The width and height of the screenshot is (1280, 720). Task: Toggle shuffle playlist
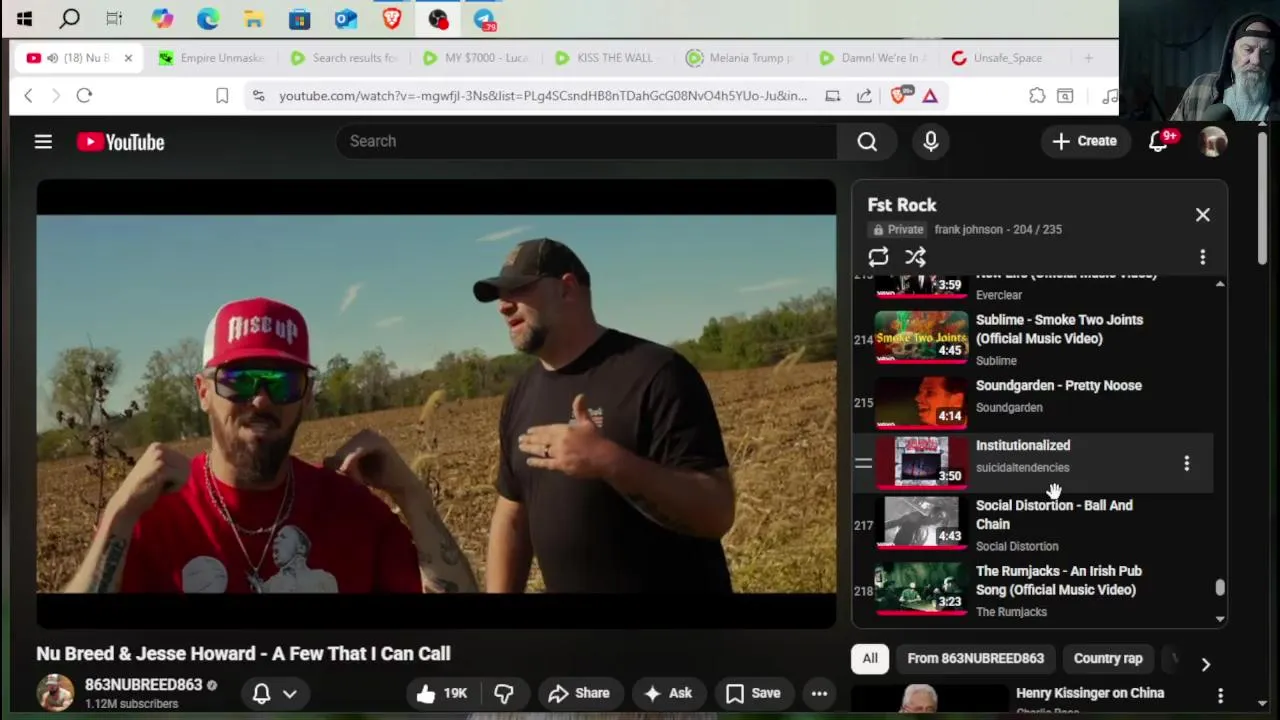point(915,257)
